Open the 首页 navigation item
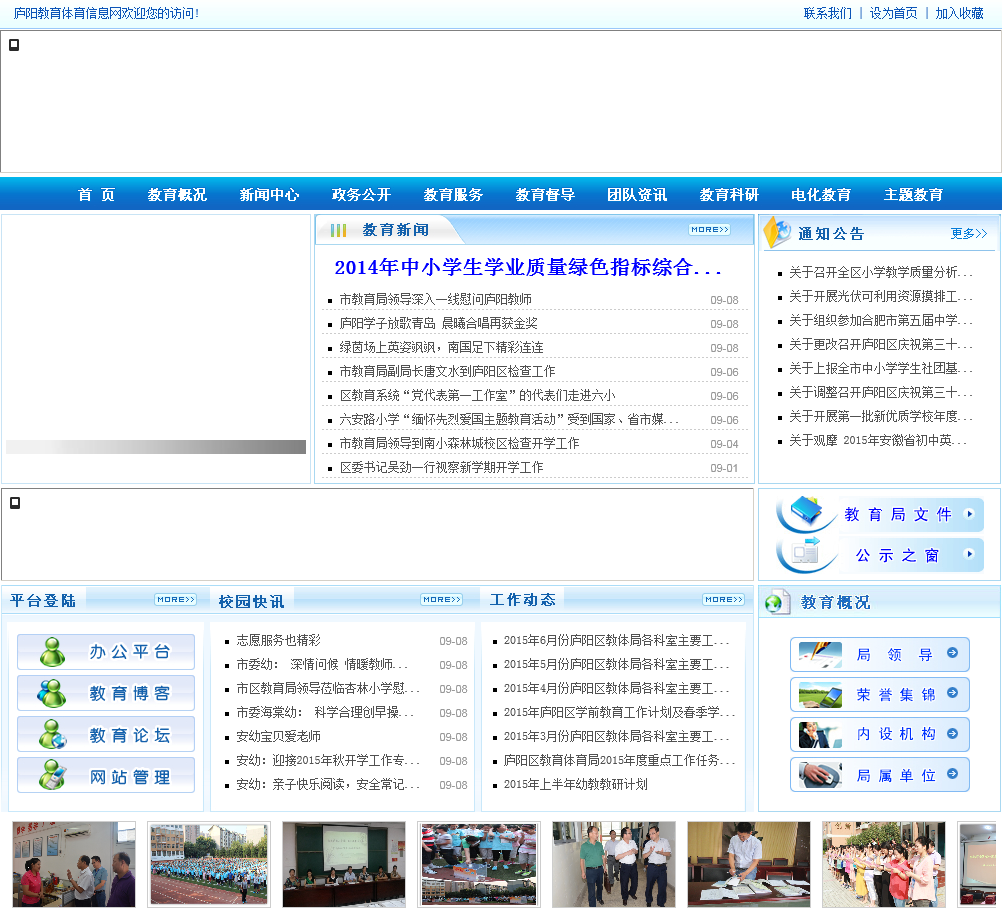Viewport: 1002px width, 911px height. click(96, 194)
